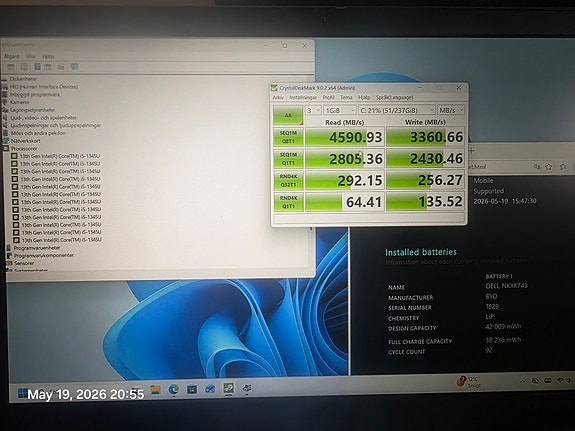Open the MB/s unit dropdown
The image size is (575, 431).
[x=451, y=110]
